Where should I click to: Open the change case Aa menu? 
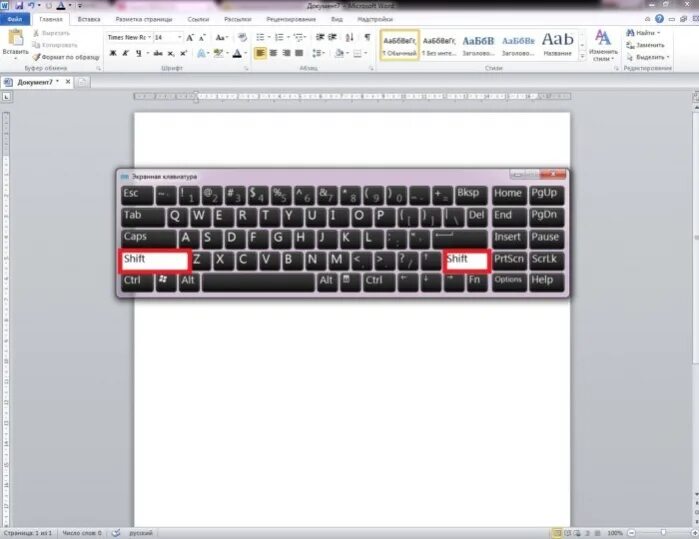click(x=222, y=37)
